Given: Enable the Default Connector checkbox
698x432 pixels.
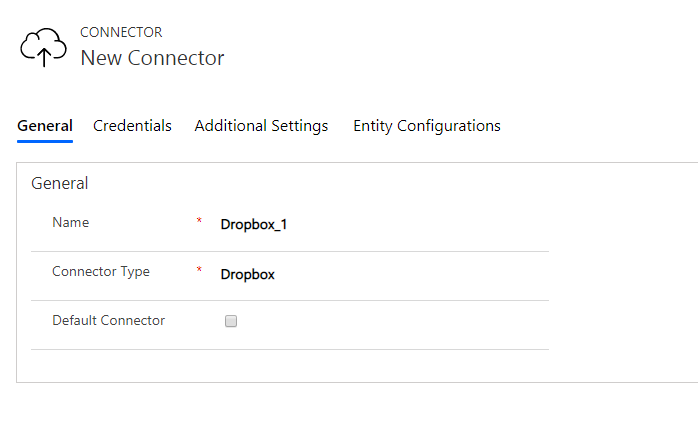Looking at the screenshot, I should click(231, 321).
